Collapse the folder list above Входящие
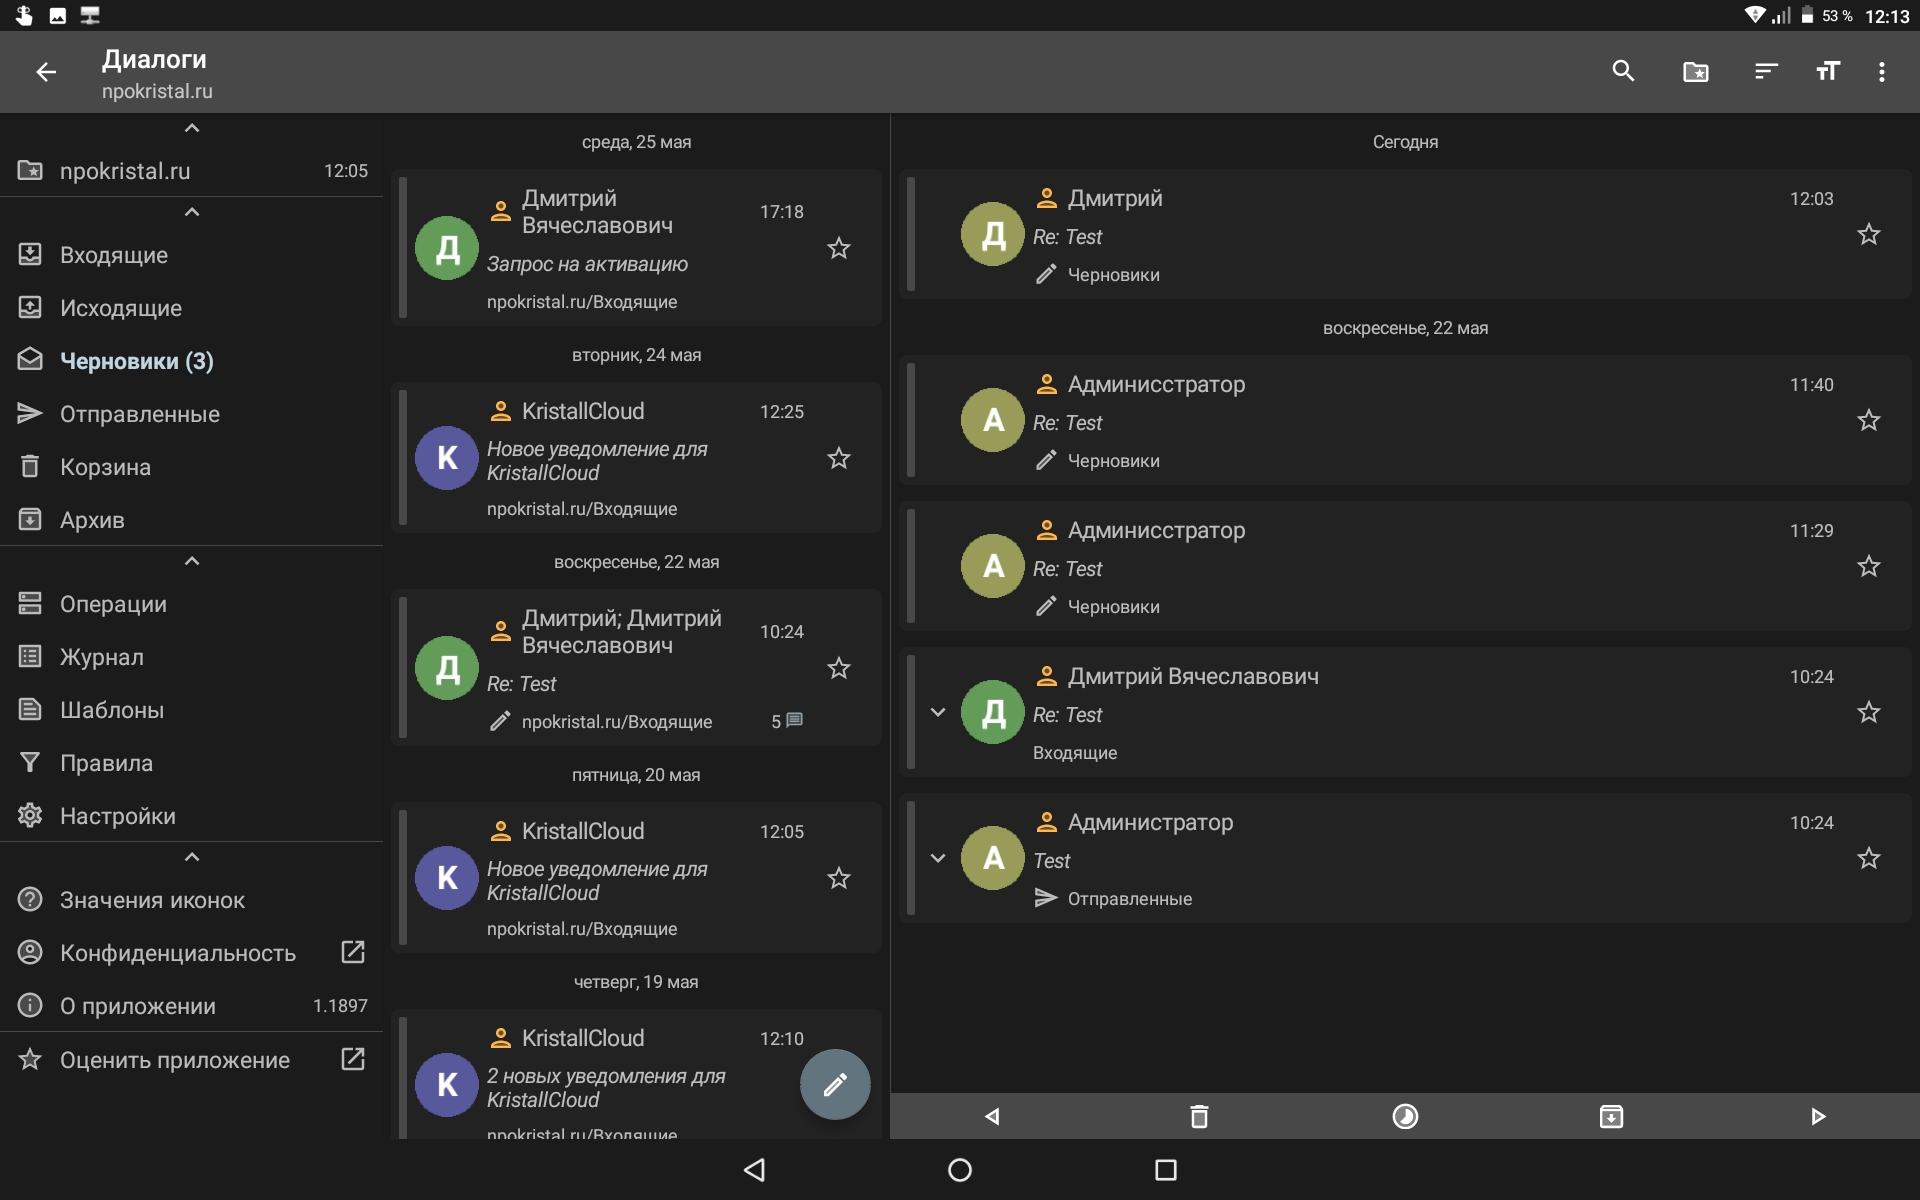This screenshot has height=1200, width=1920. (x=192, y=212)
